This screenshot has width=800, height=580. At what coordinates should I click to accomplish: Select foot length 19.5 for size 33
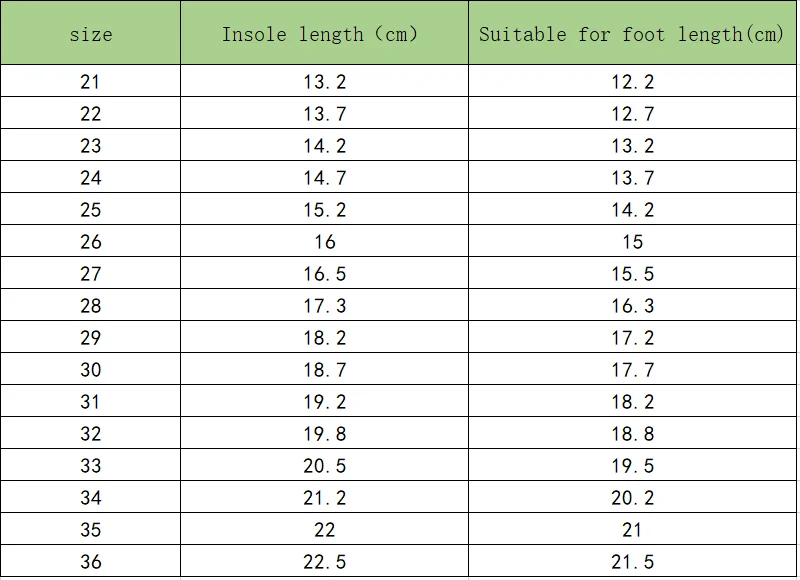click(632, 466)
